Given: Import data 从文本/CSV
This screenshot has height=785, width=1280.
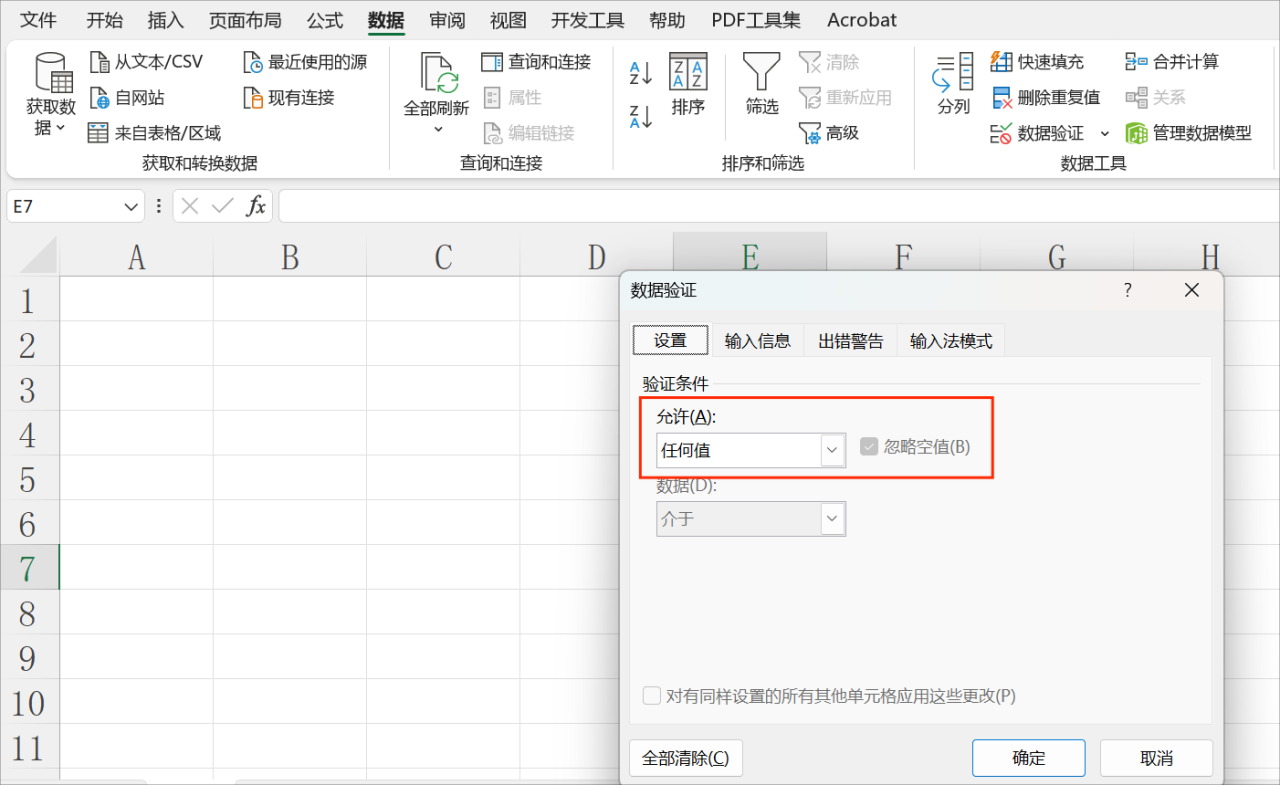Looking at the screenshot, I should [x=146, y=62].
